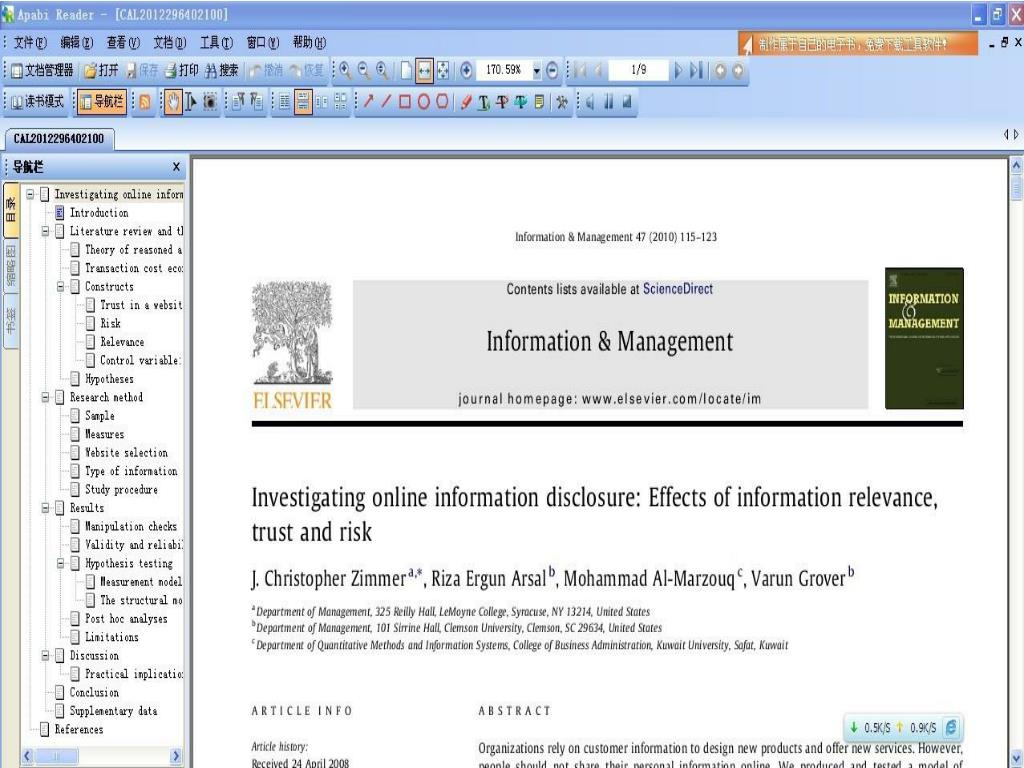Click the network speed widget's browser icon
The height and width of the screenshot is (768, 1024).
click(x=951, y=727)
